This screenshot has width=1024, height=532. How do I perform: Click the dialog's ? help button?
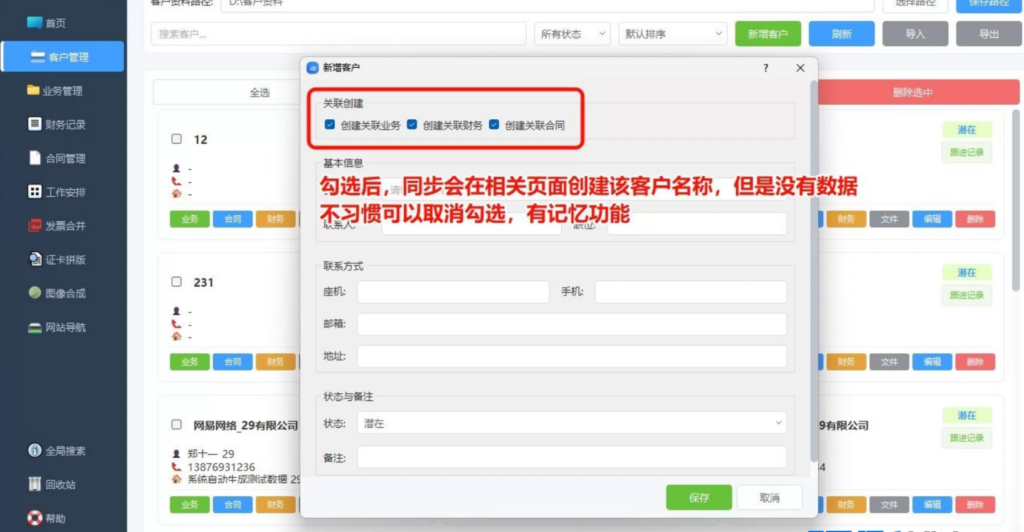[x=766, y=68]
